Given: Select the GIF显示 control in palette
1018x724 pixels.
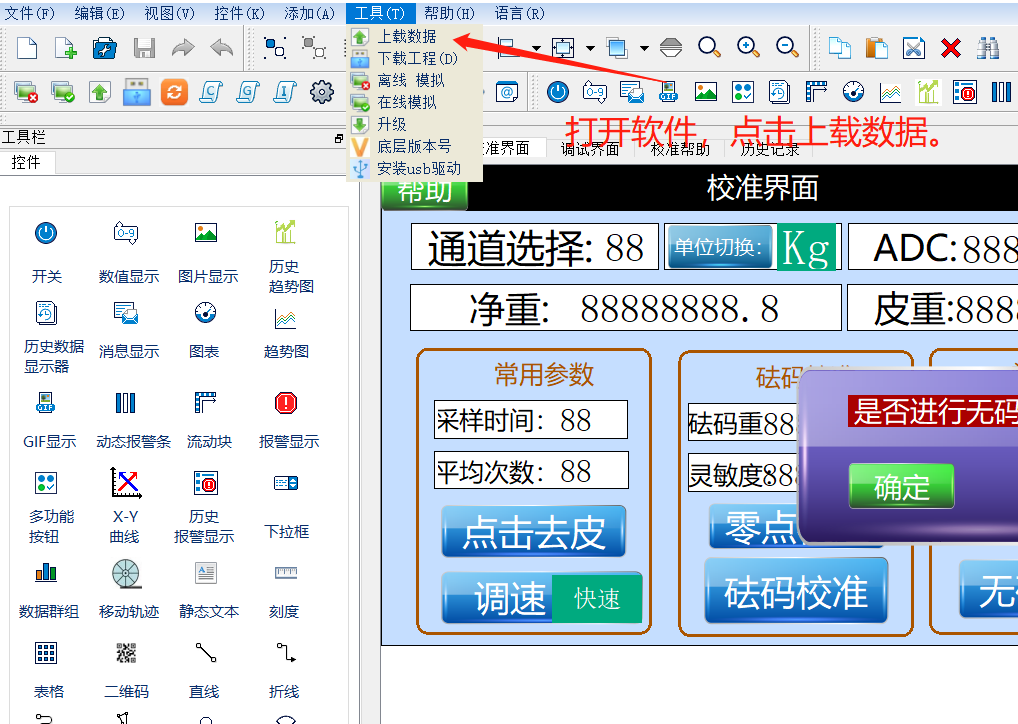Looking at the screenshot, I should pyautogui.click(x=49, y=421).
